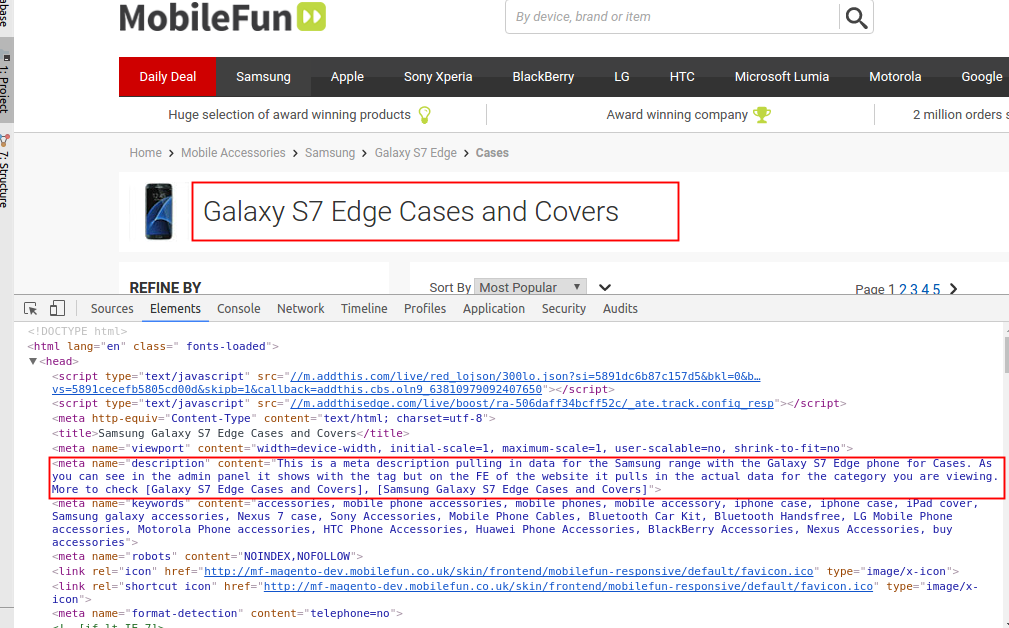Select the meta viewport line
The height and width of the screenshot is (628, 1009).
(x=452, y=448)
